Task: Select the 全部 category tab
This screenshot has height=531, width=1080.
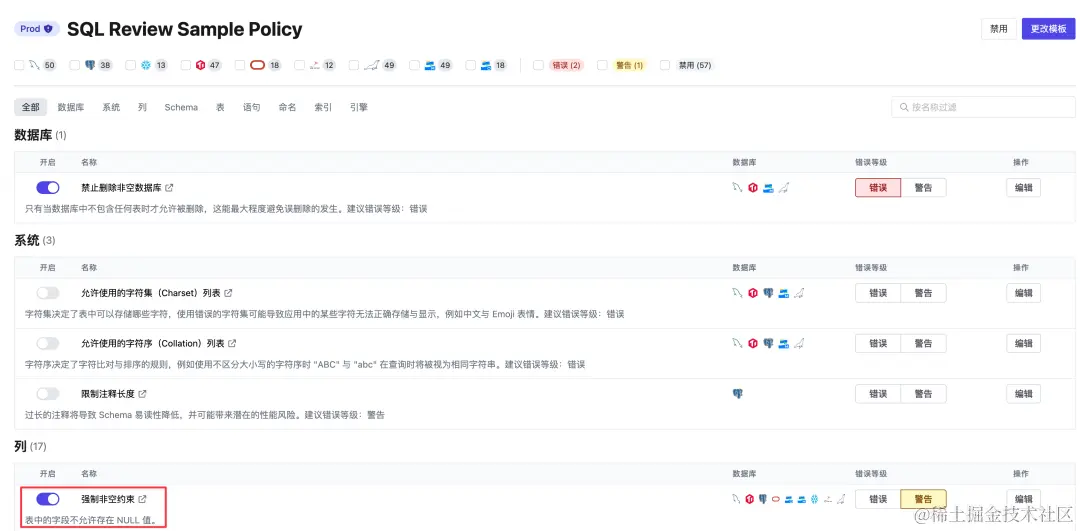Action: pos(30,107)
